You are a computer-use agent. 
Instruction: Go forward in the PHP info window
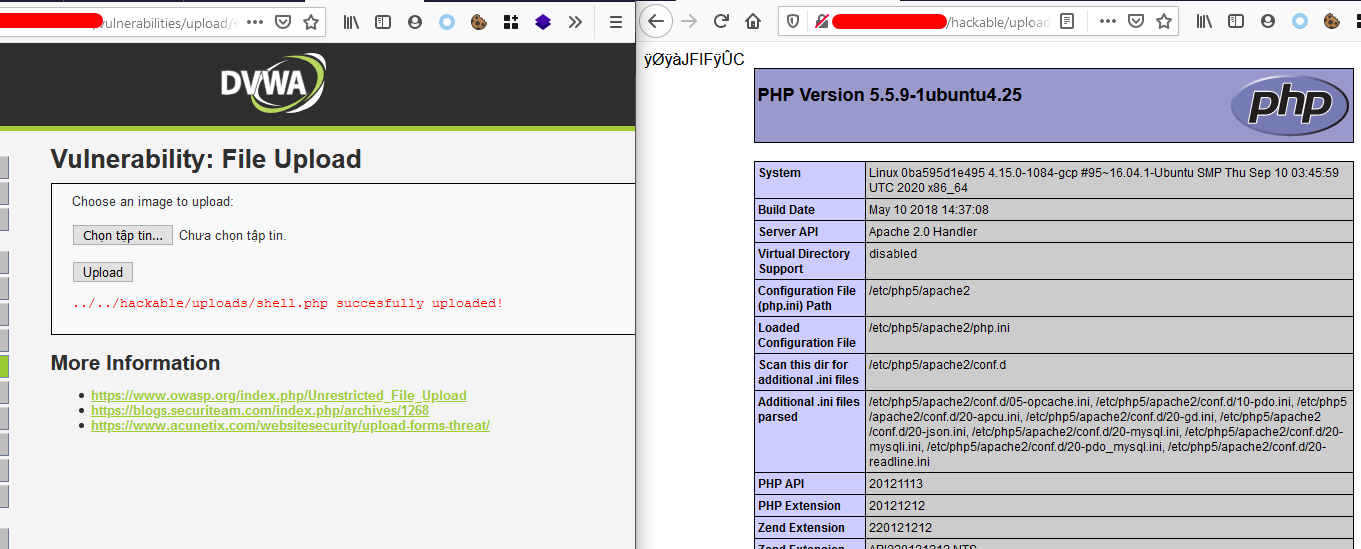[689, 21]
